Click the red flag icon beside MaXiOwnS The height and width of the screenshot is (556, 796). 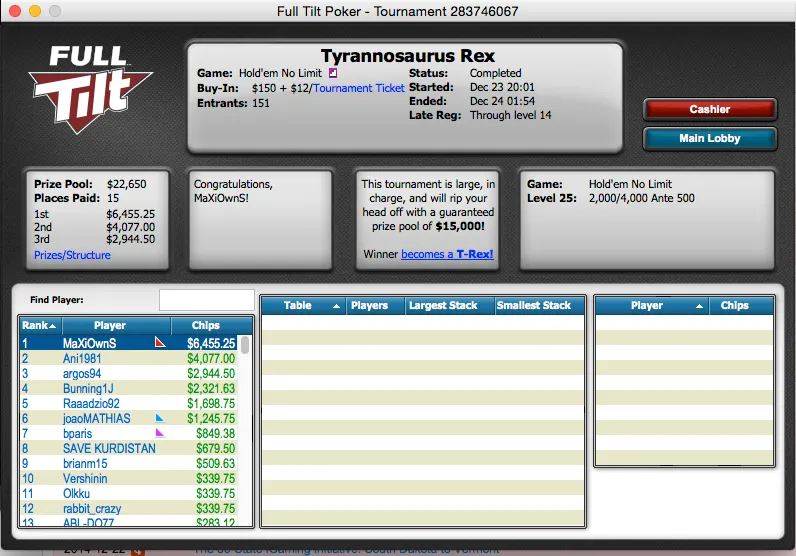[x=158, y=343]
